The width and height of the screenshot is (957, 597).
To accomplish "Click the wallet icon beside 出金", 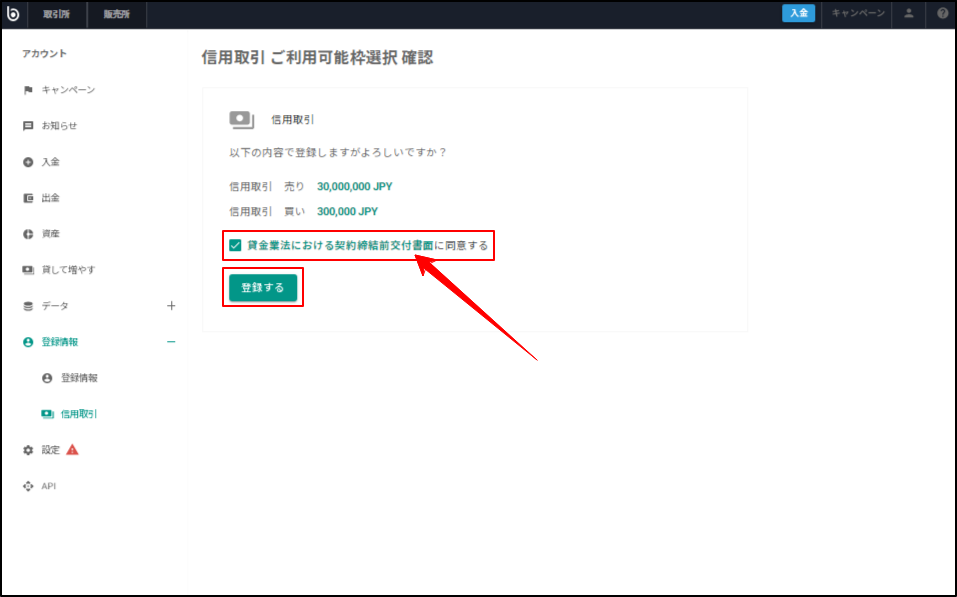I will [x=27, y=198].
